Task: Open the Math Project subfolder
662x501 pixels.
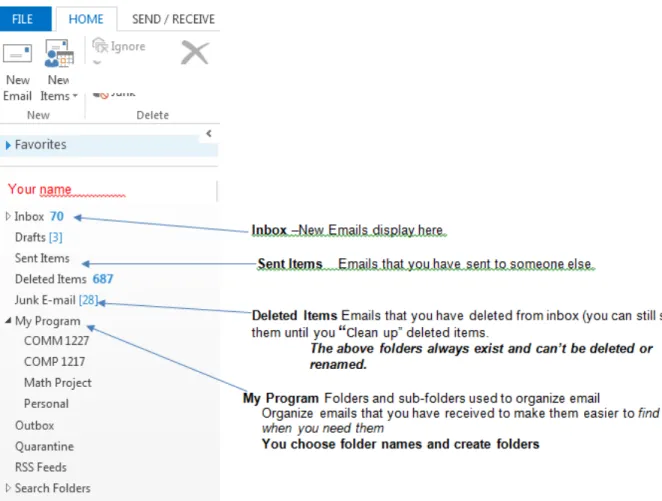Action: pyautogui.click(x=58, y=383)
